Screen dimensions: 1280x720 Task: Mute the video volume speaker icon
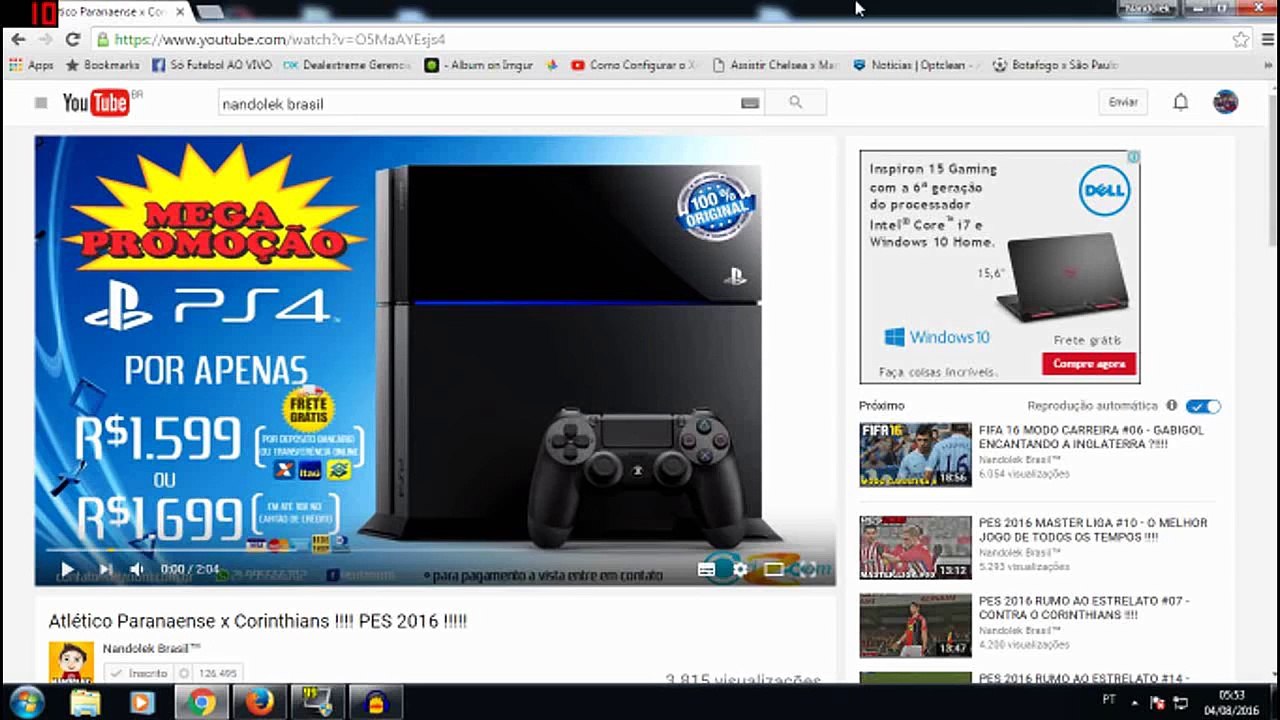pos(137,569)
